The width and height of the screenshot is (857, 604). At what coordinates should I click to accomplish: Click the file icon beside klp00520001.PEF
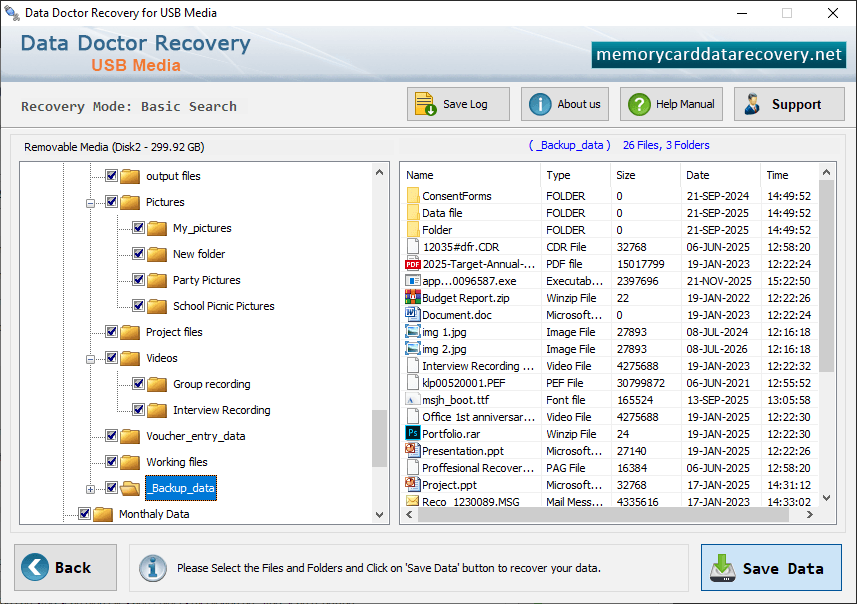pos(413,382)
